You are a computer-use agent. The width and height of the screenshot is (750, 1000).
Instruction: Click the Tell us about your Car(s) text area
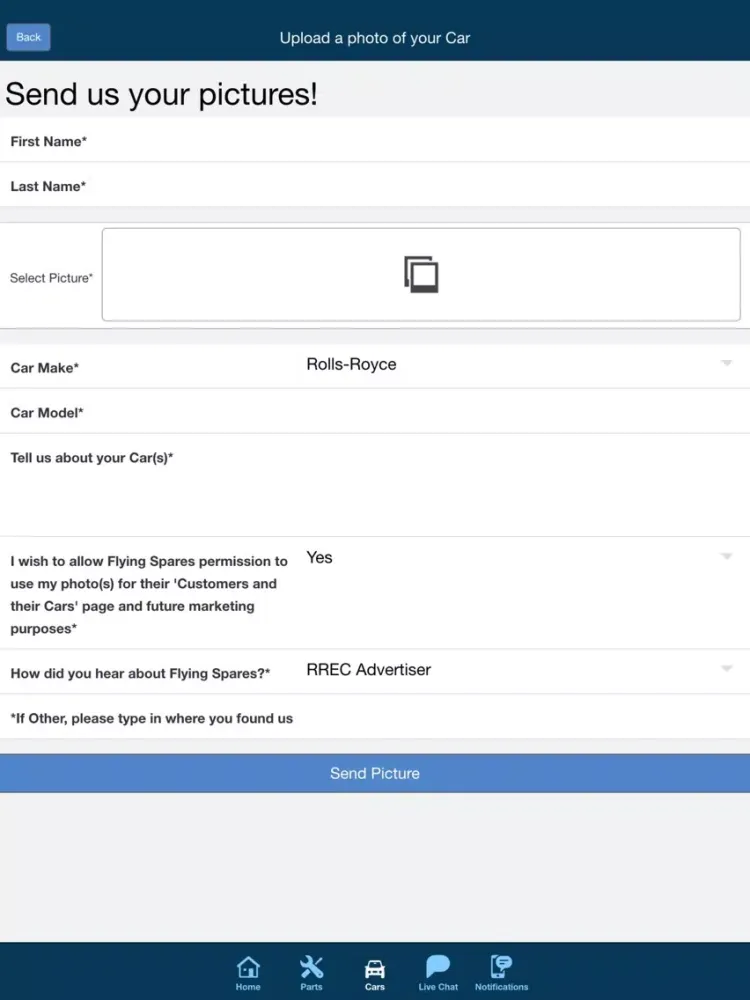coord(375,485)
